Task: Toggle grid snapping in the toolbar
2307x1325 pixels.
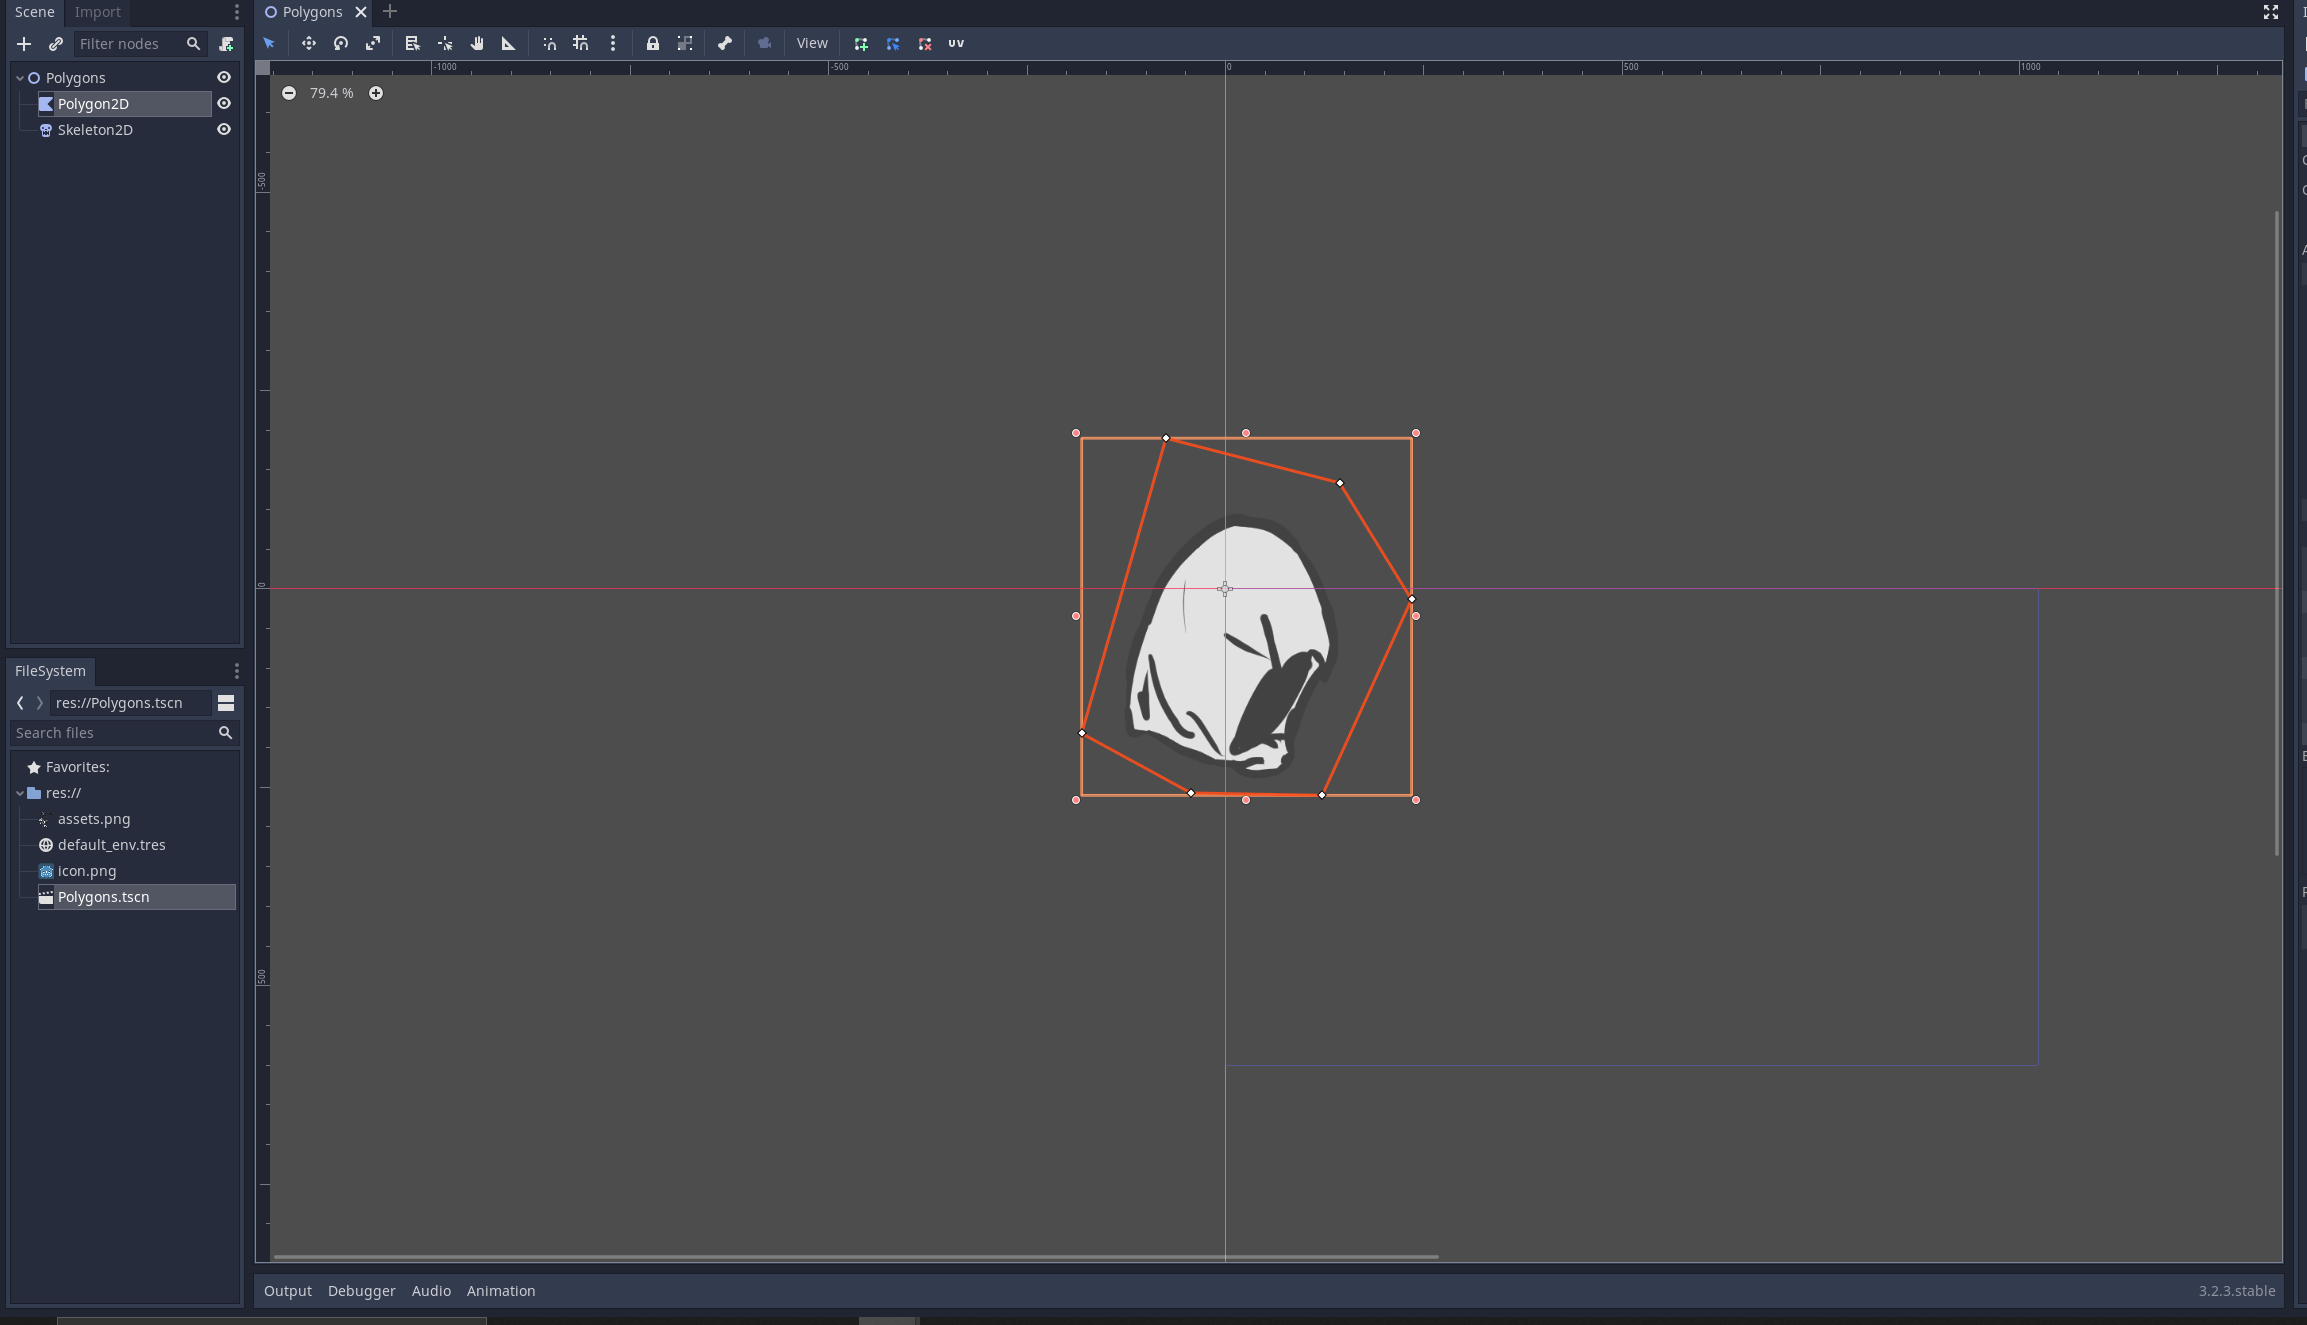Action: 580,43
